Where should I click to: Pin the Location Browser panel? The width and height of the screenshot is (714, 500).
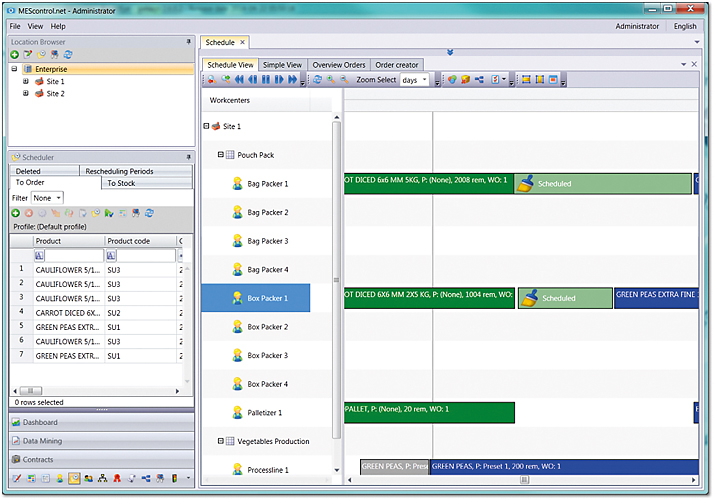click(x=189, y=42)
